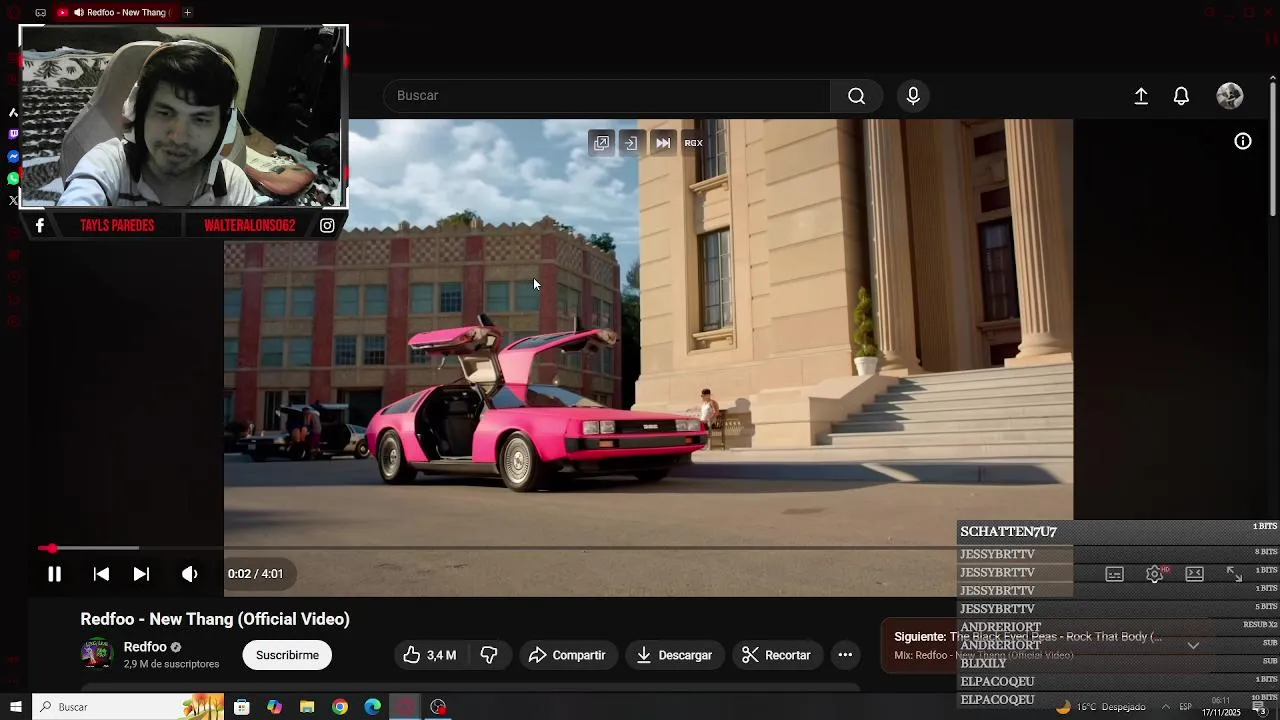
Task: Open the more actions three-dot menu
Action: 845,655
